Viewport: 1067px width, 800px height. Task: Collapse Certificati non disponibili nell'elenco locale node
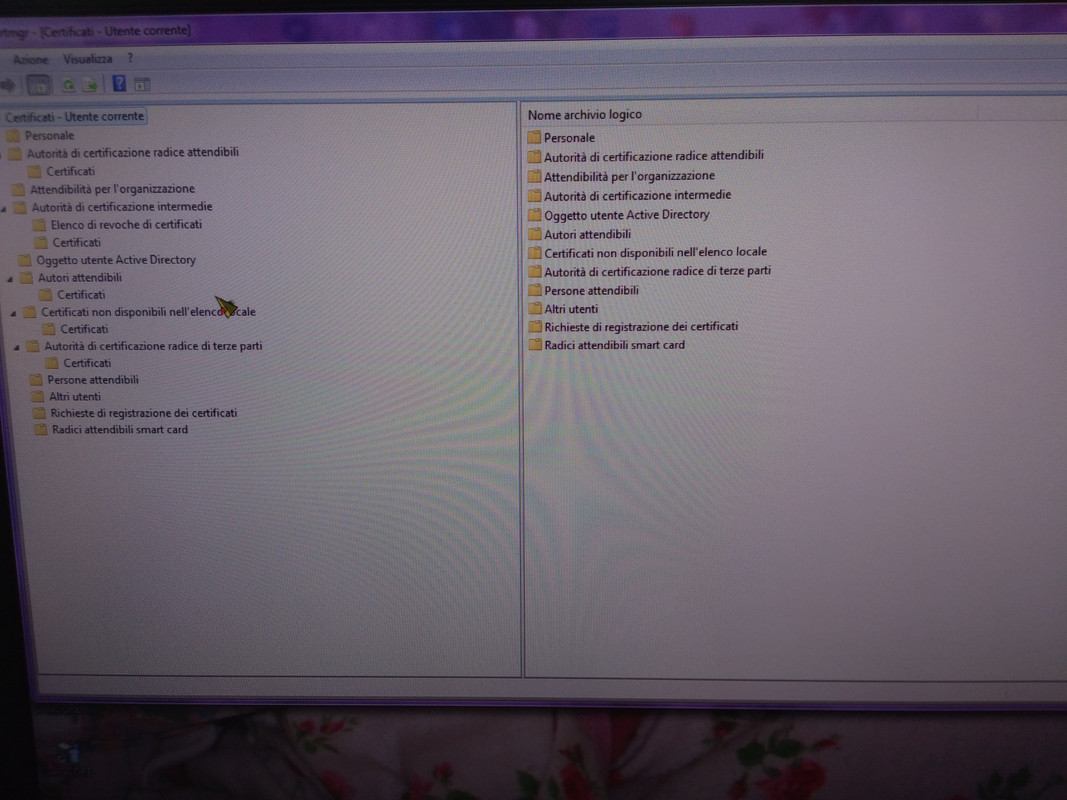coord(14,313)
